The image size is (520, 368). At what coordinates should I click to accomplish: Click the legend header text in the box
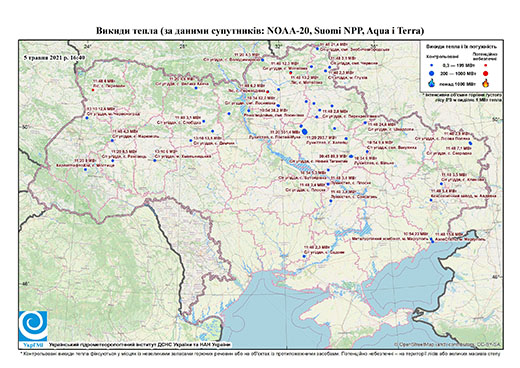[x=461, y=47]
